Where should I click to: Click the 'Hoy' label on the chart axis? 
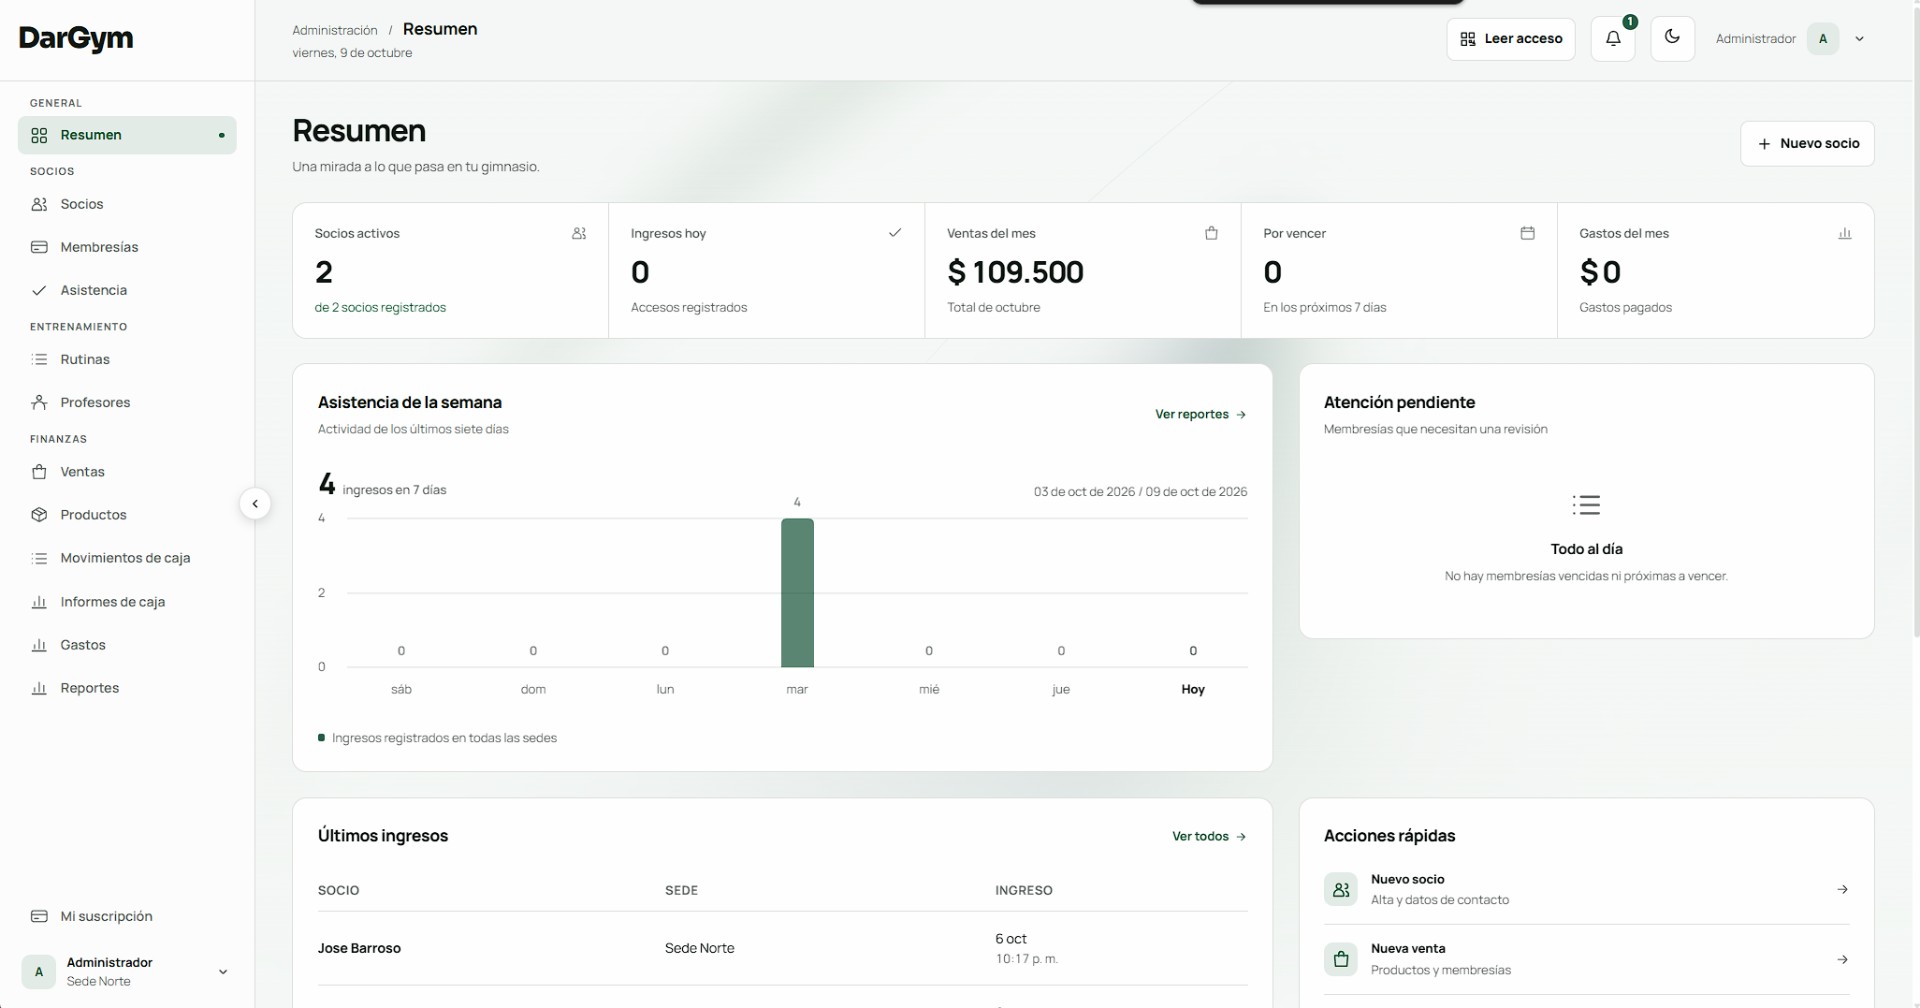(x=1193, y=689)
